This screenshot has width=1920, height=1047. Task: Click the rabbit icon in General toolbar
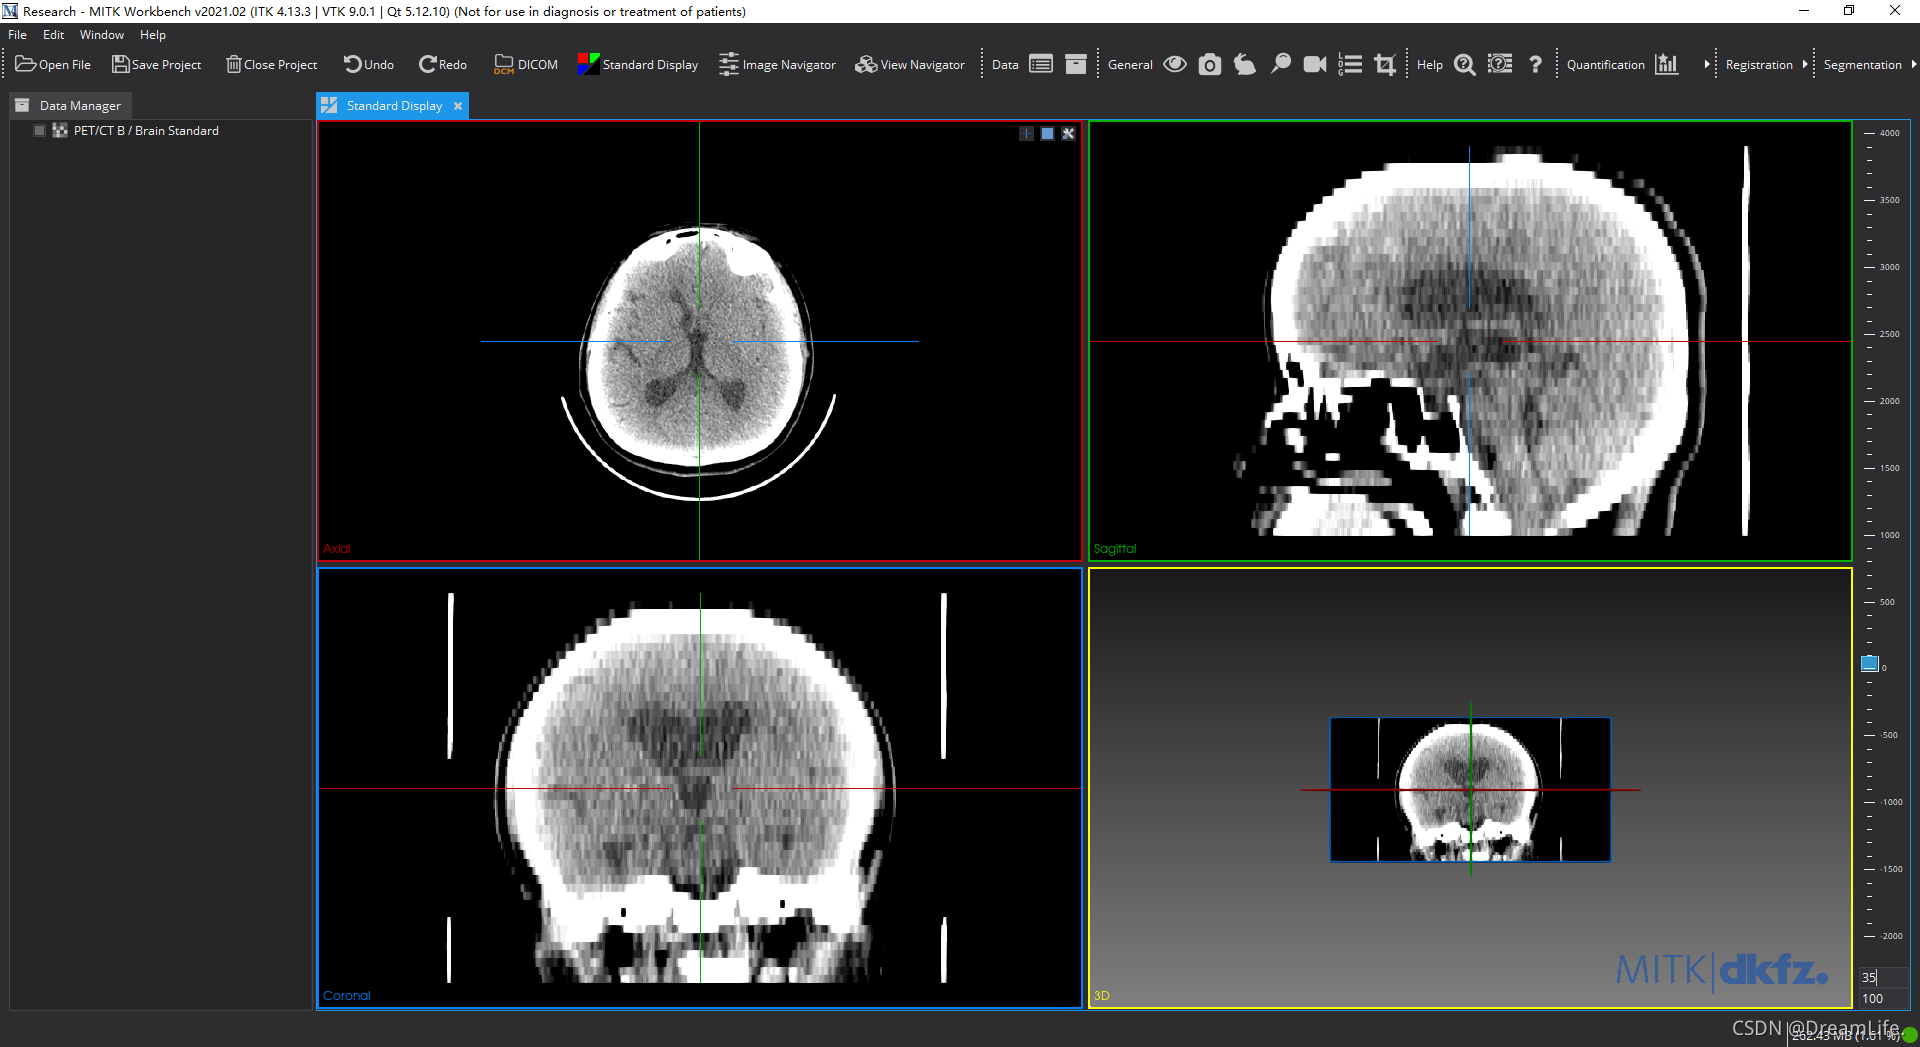(x=1245, y=65)
